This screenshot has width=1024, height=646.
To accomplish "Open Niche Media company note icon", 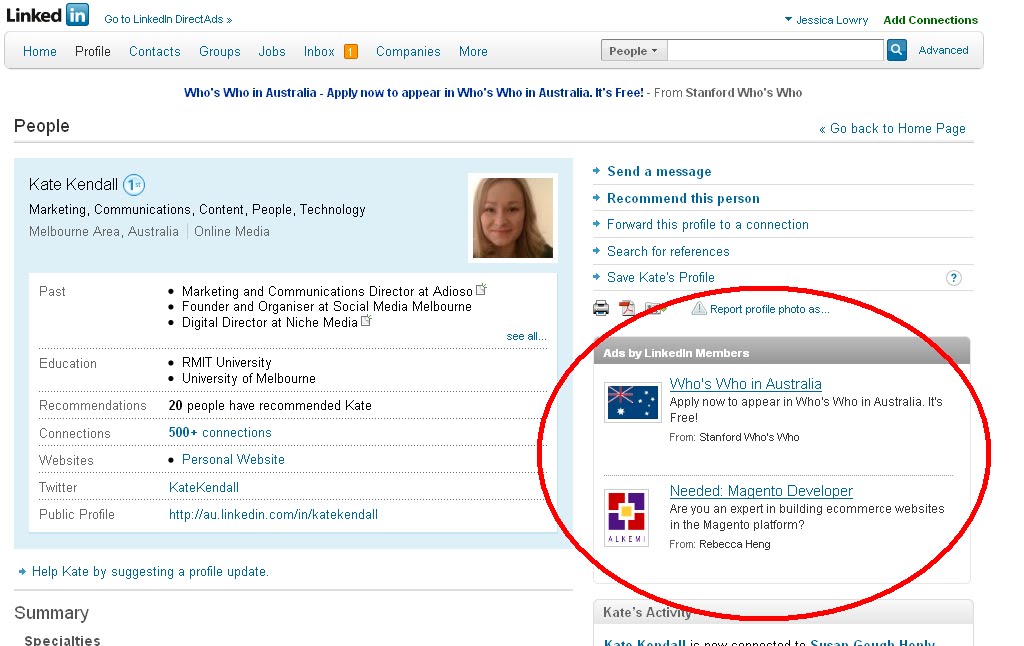I will point(366,320).
